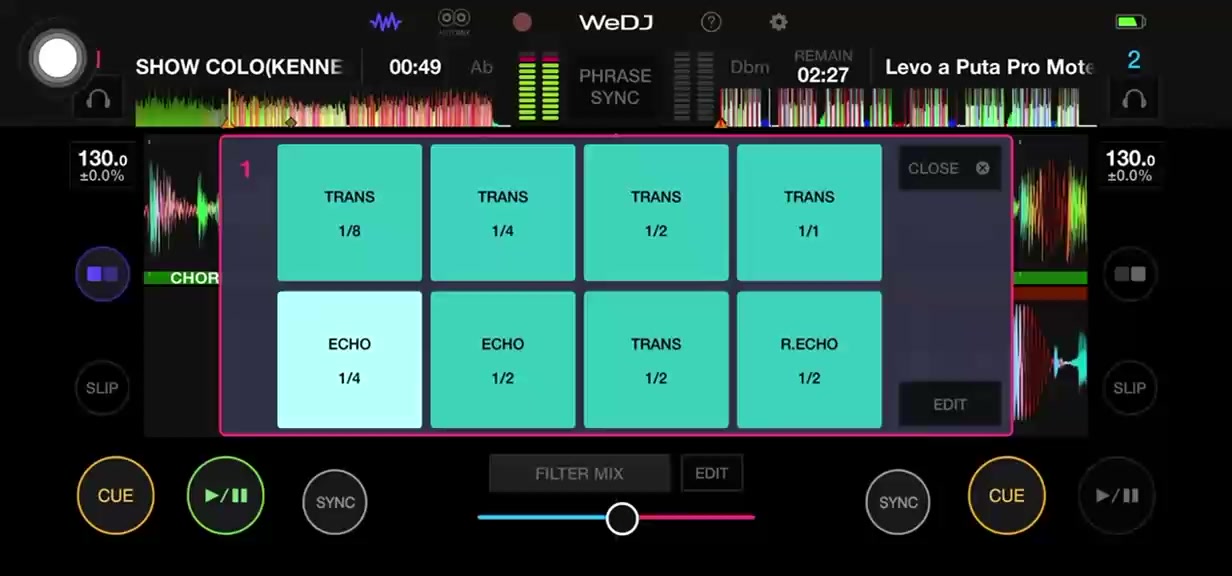
Task: Tap the Automix icon
Action: (x=454, y=21)
